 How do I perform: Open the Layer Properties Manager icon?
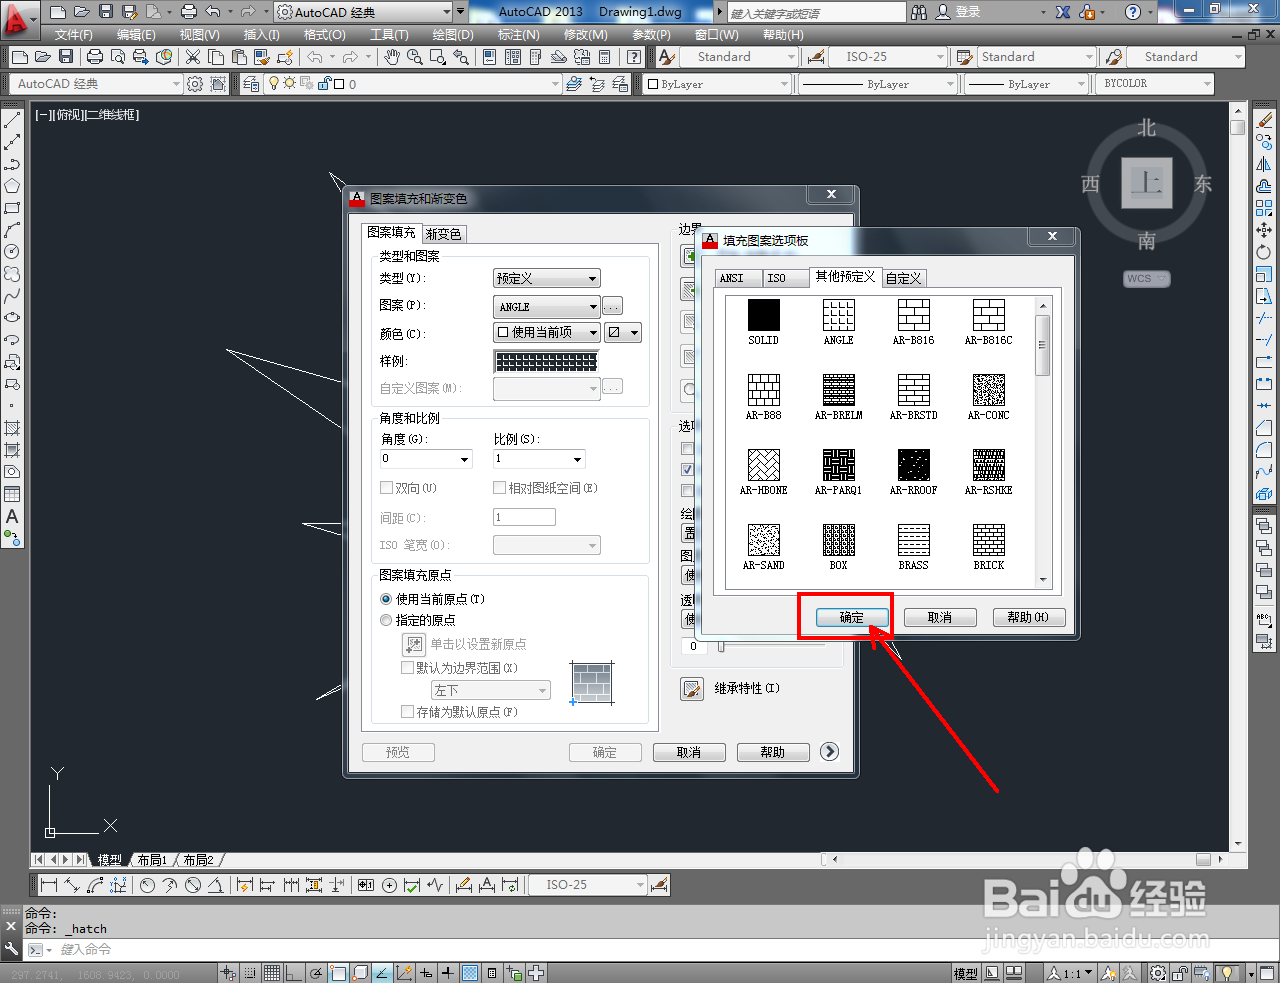coord(251,84)
